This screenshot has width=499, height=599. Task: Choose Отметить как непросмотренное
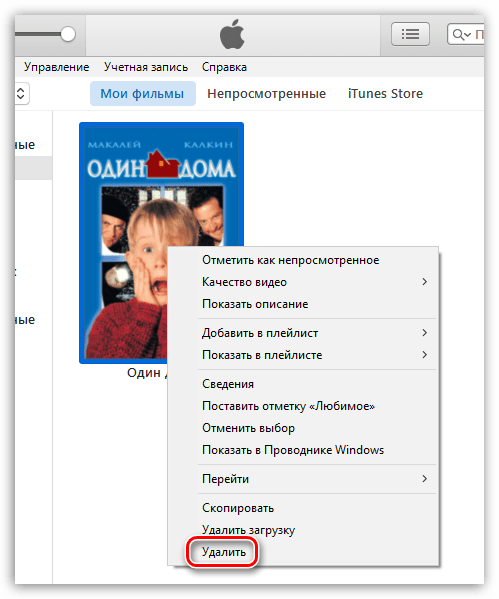pyautogui.click(x=303, y=260)
